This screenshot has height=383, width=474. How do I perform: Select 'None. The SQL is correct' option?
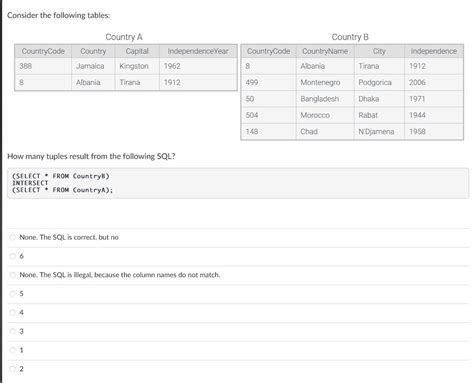(x=12, y=237)
